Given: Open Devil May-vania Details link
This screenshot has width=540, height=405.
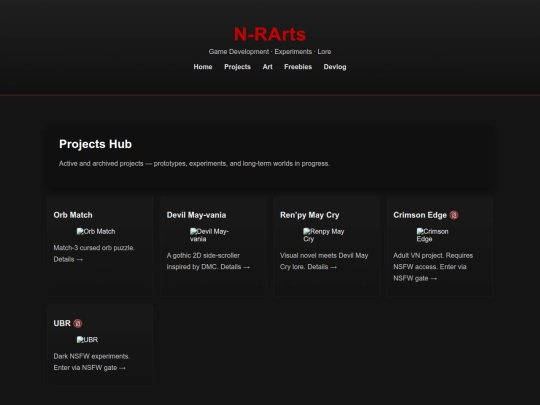Looking at the screenshot, I should 235,267.
